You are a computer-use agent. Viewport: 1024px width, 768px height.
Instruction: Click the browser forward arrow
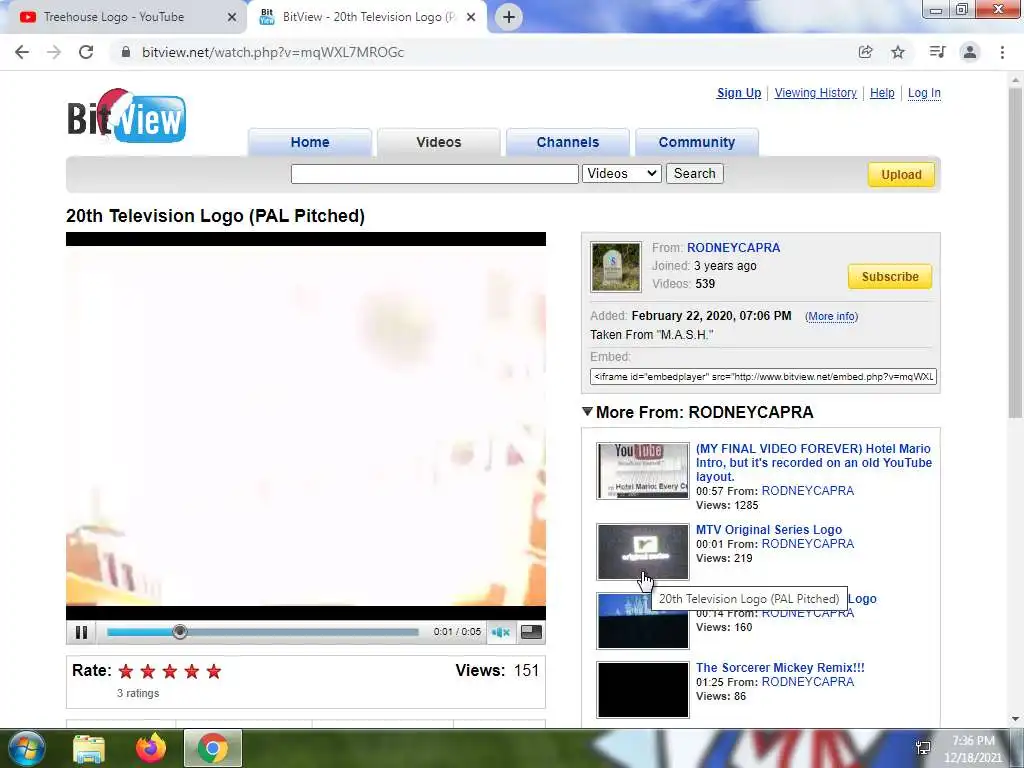[54, 52]
